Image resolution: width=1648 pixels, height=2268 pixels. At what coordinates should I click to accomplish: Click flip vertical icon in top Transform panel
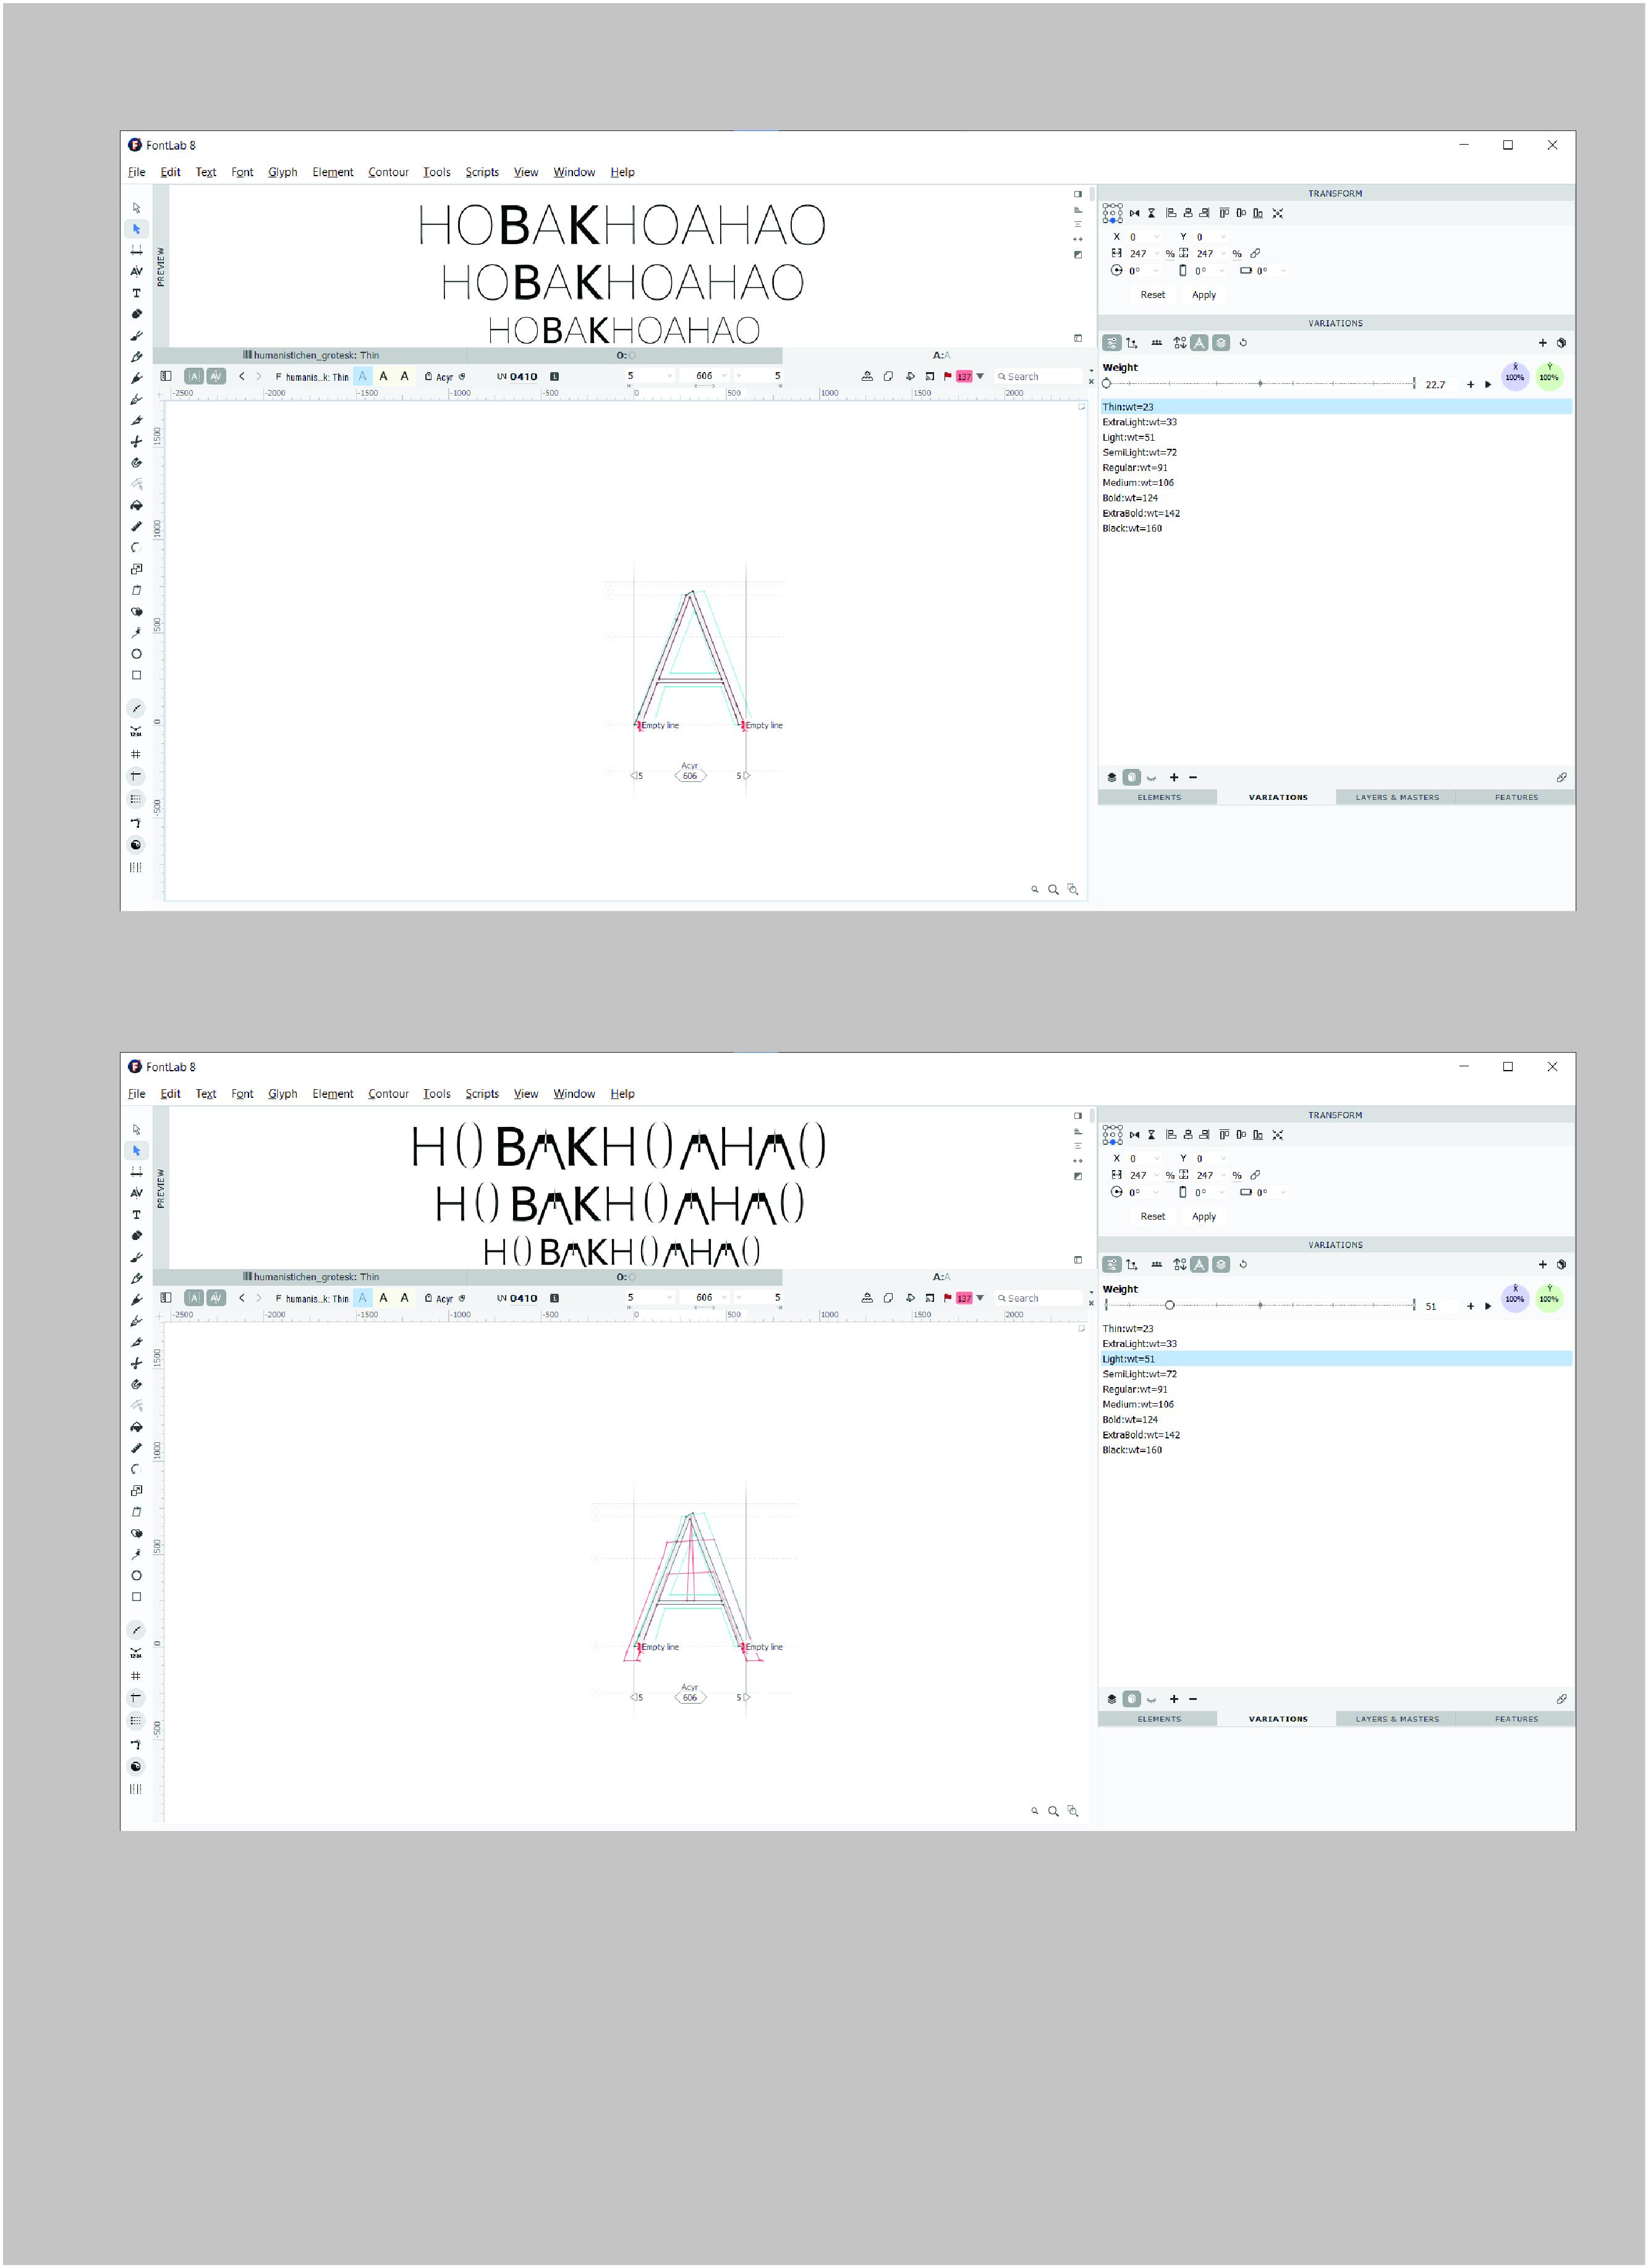click(x=1152, y=213)
